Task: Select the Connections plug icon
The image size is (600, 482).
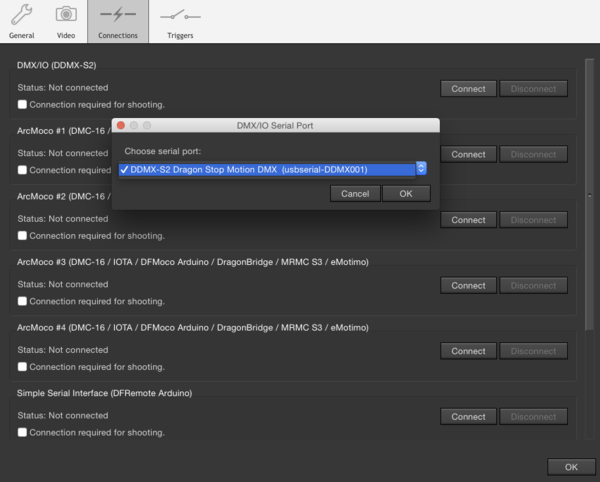Action: tap(118, 15)
